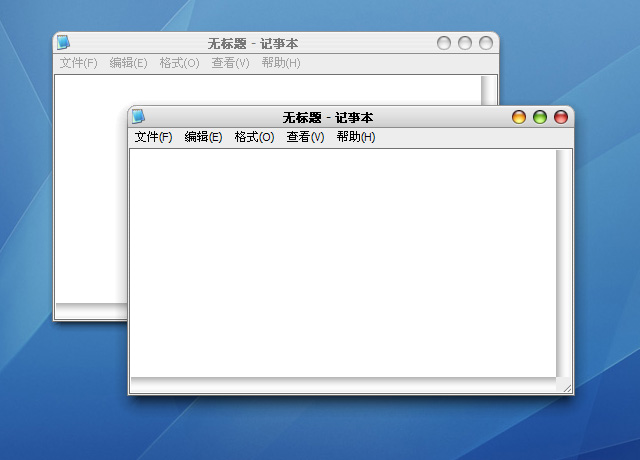Click the orange minimize button of front window
Screen dimensions: 640x460
(x=519, y=117)
